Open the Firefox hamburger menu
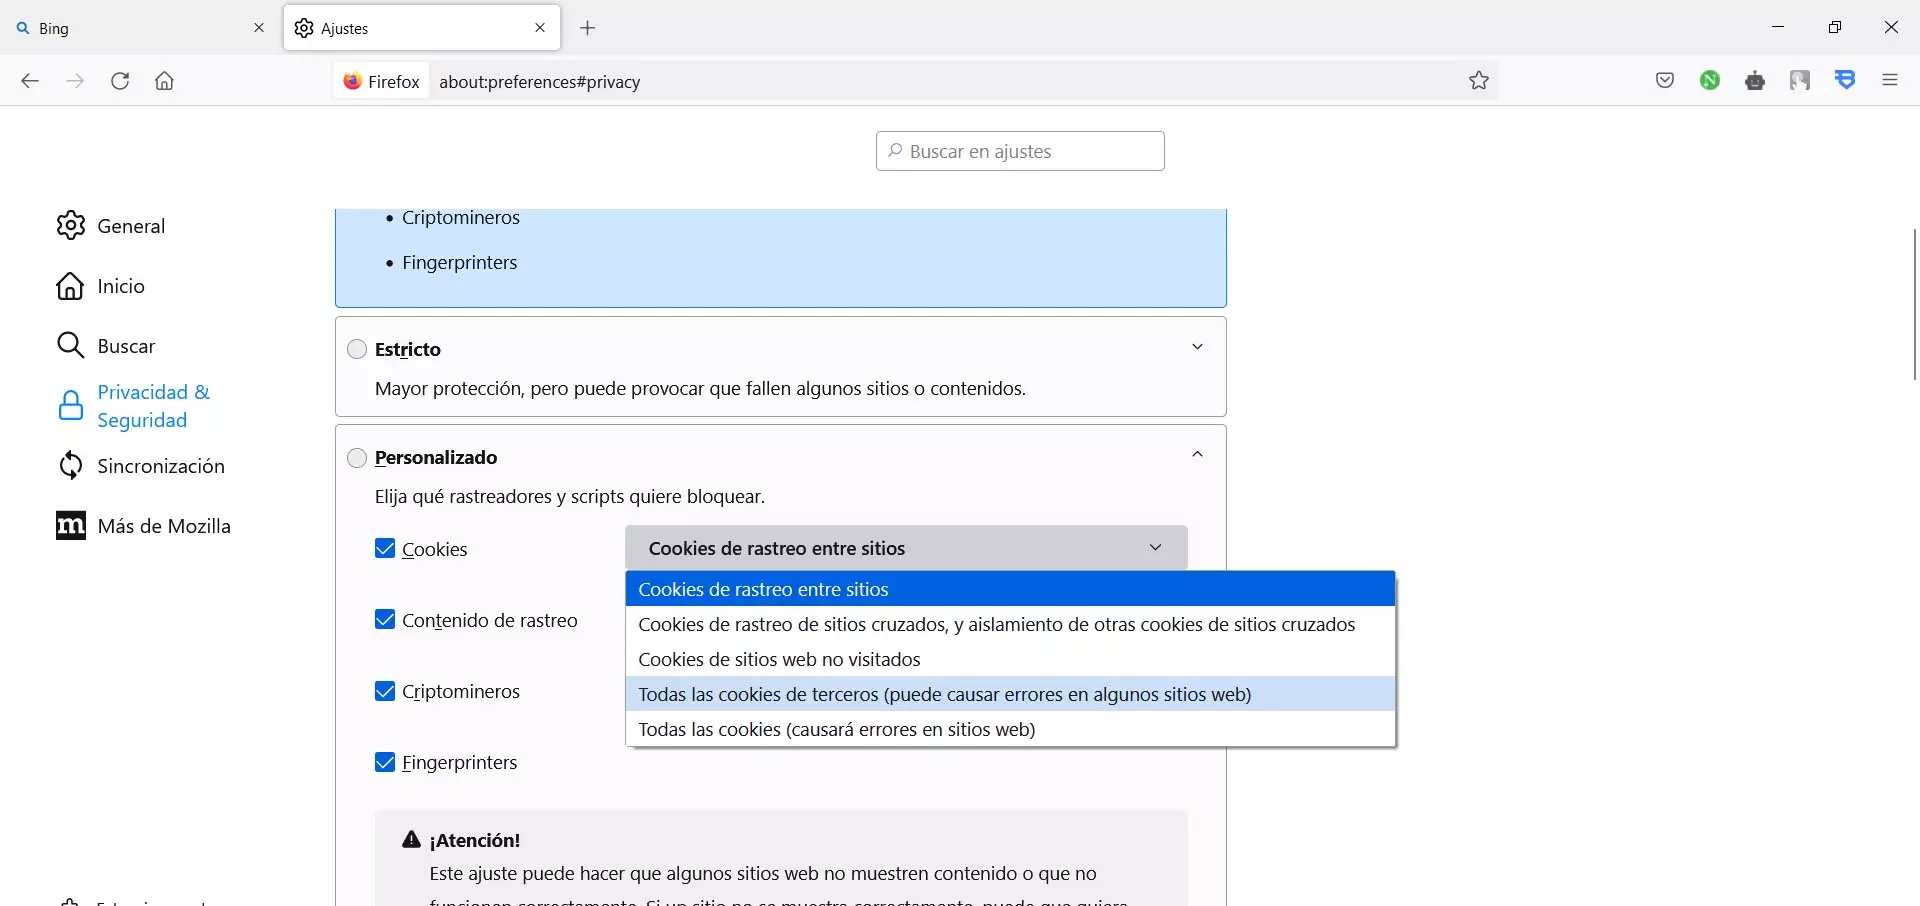Screen dimensions: 1920x906 pos(1890,81)
